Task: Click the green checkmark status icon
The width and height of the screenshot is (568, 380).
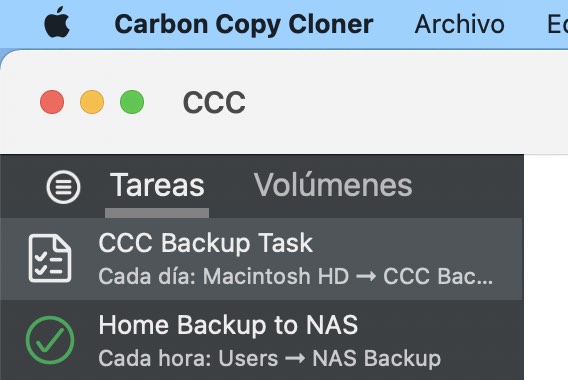Action: coord(50,340)
